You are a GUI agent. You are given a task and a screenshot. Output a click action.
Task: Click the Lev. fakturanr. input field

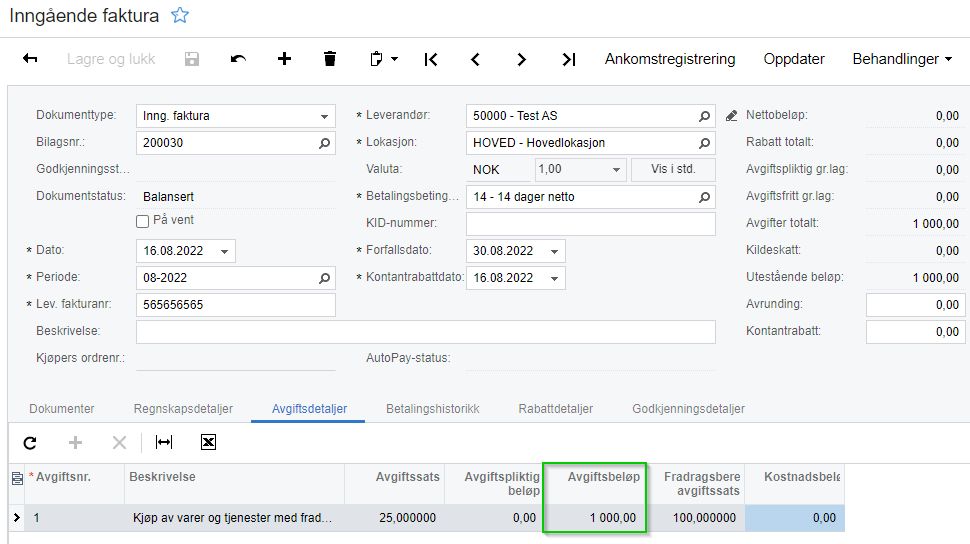point(236,304)
